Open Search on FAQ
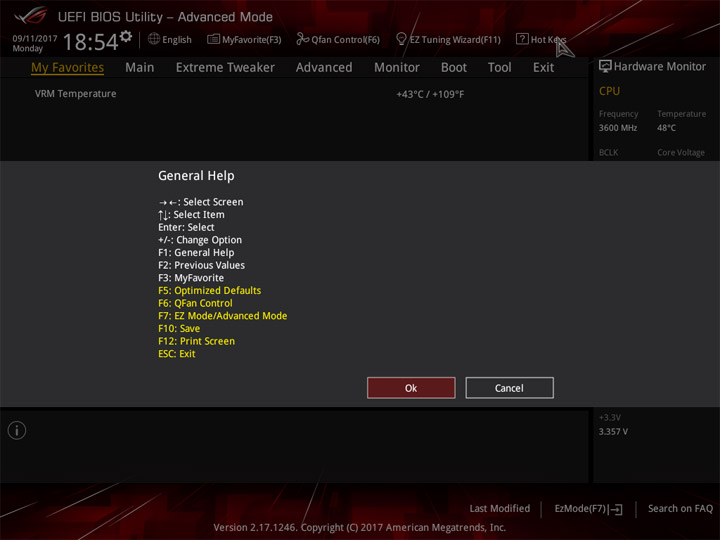720x540 pixels. coord(680,508)
